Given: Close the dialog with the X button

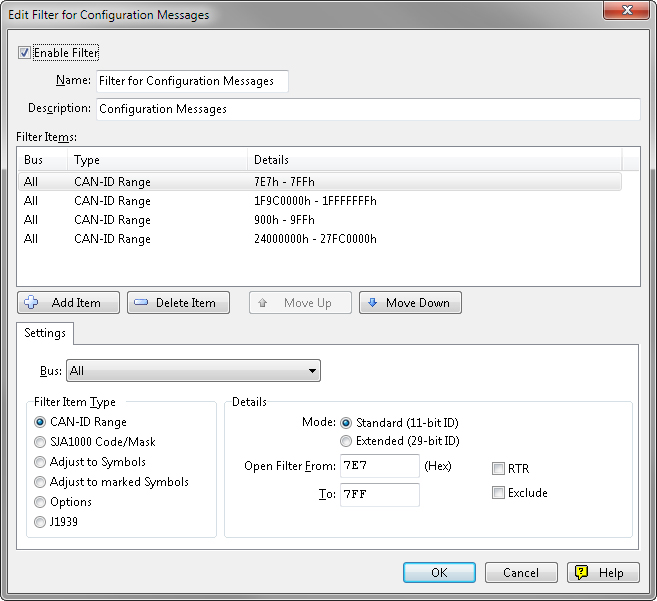Looking at the screenshot, I should [x=626, y=10].
